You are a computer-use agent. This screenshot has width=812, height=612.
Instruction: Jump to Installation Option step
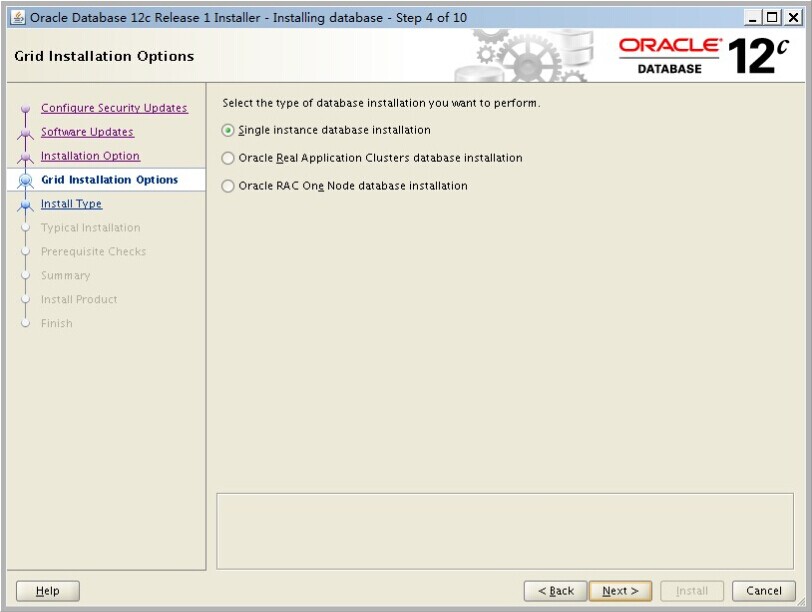click(90, 156)
